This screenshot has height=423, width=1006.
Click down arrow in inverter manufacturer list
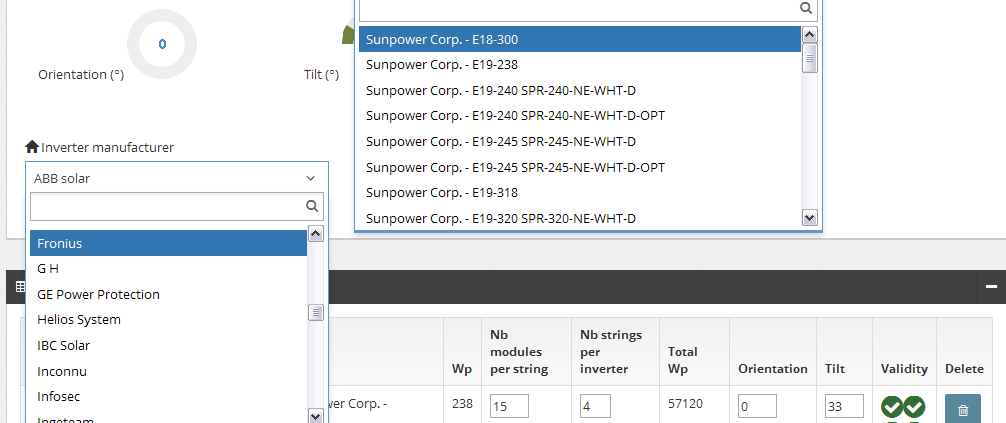(315, 416)
